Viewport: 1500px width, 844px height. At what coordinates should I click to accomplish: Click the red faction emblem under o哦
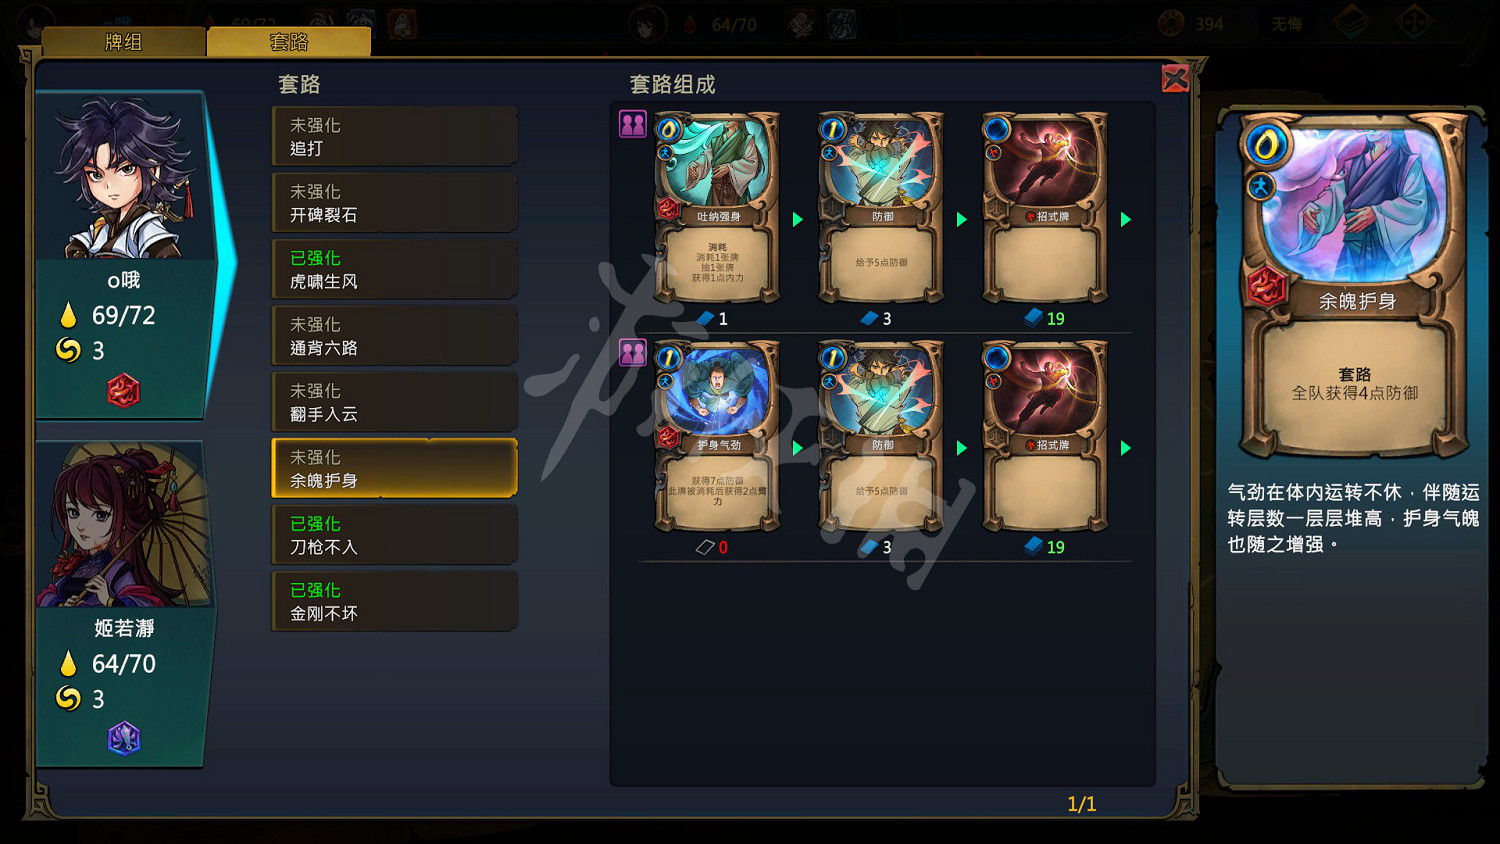[123, 391]
